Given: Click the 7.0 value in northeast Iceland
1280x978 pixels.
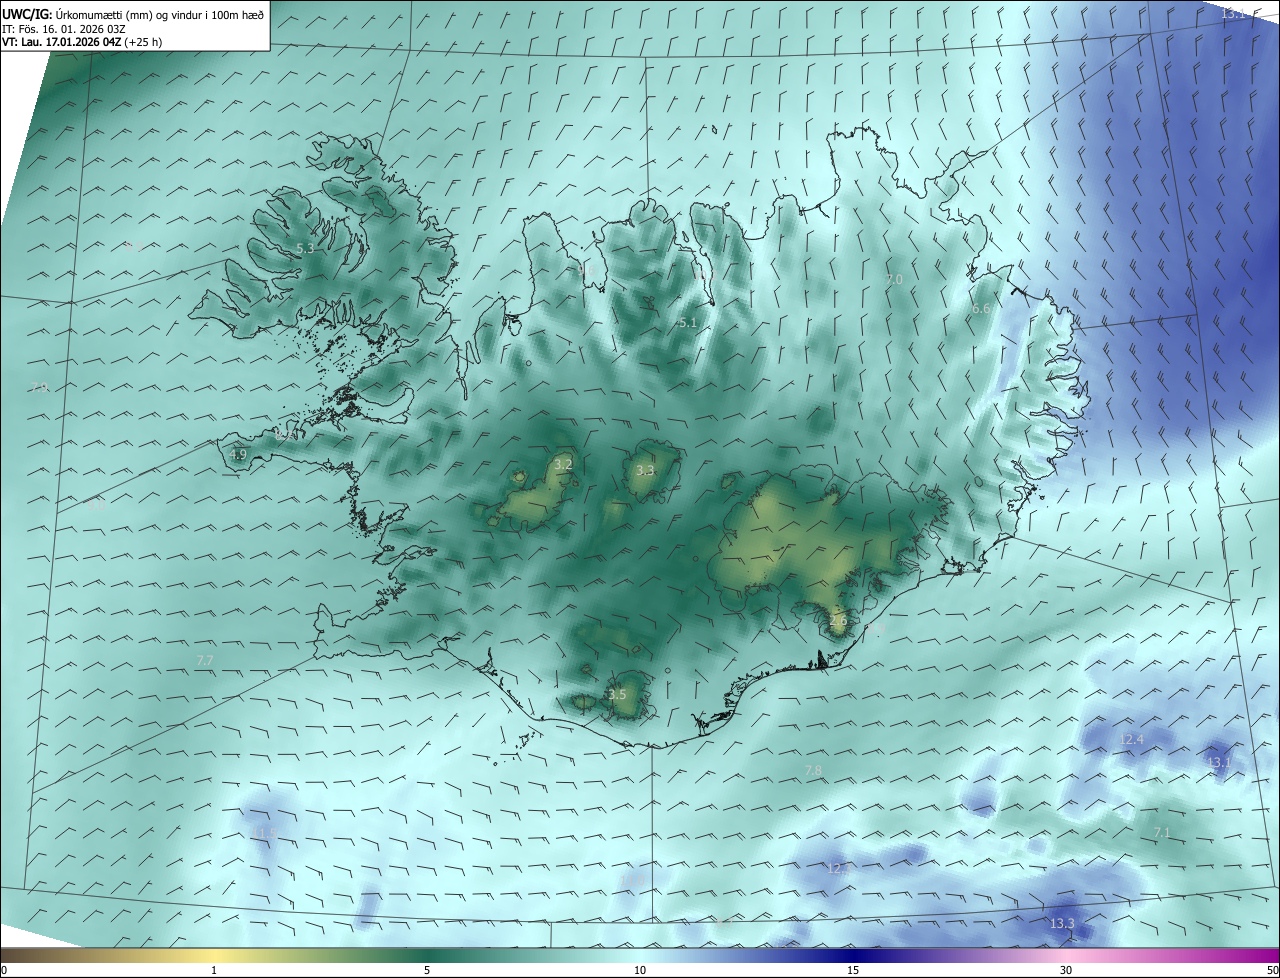Looking at the screenshot, I should pos(895,280).
